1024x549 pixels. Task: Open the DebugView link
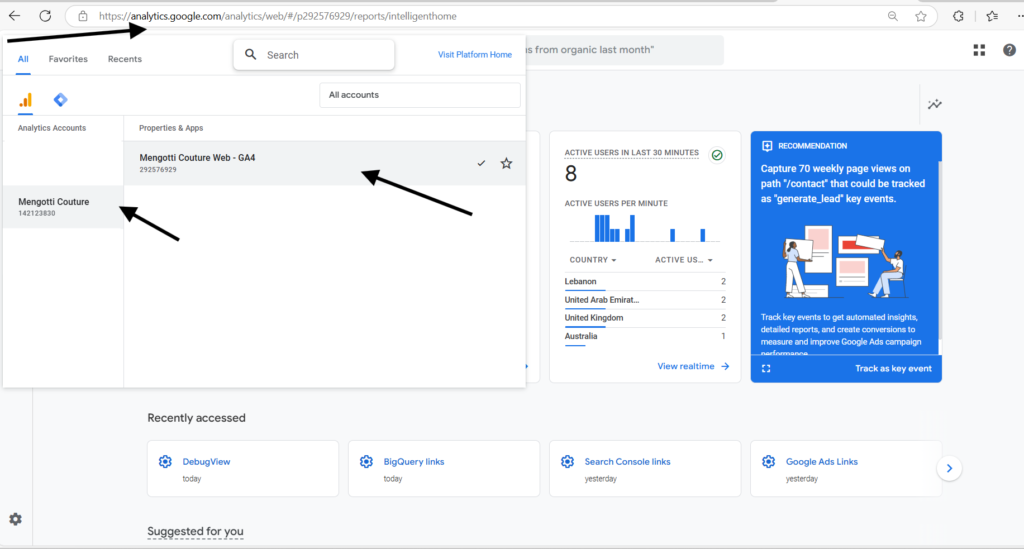point(206,462)
